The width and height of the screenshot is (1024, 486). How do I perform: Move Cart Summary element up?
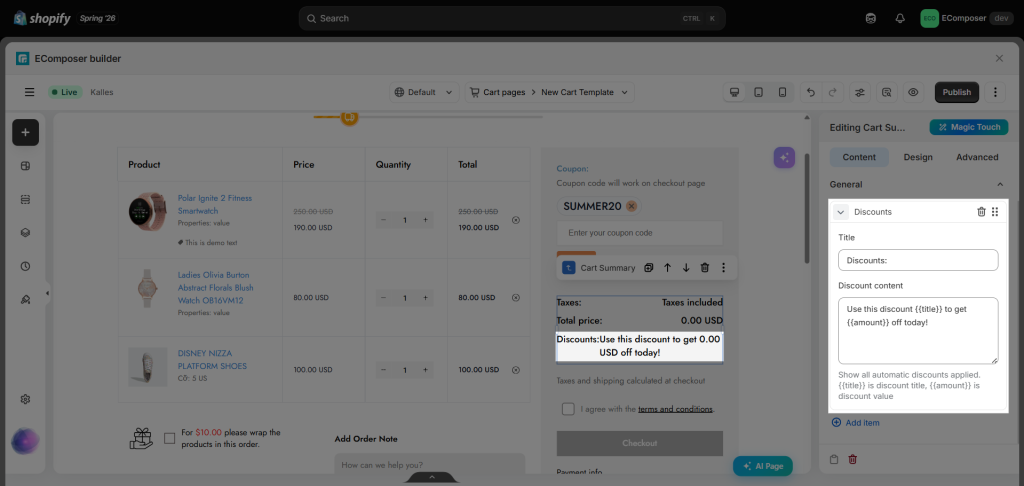click(667, 268)
